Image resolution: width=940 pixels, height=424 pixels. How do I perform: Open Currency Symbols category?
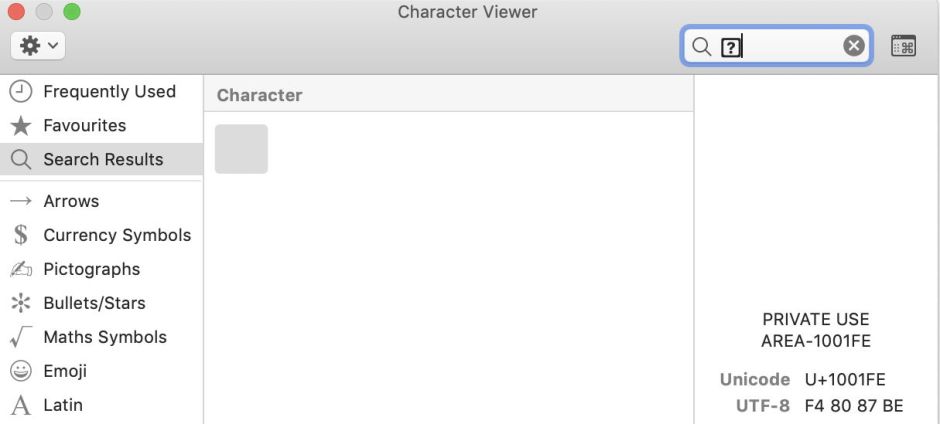(x=117, y=235)
